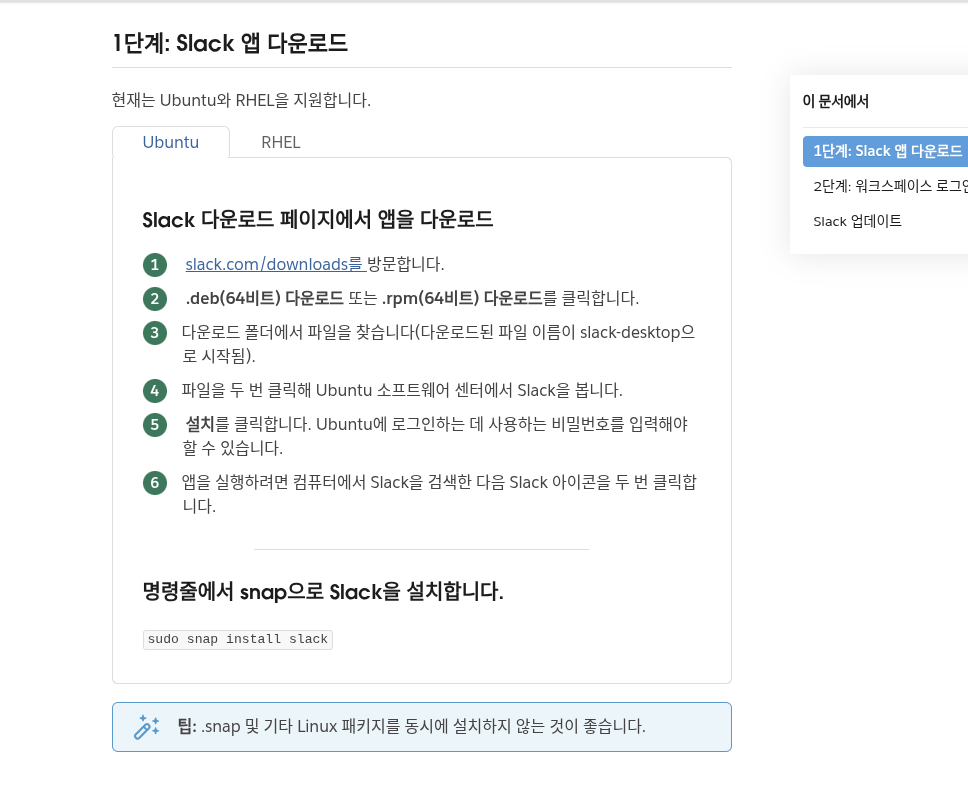Click heading 'Slack 다운로드 페이지에서 앱을 다운로드'
Image resolution: width=968 pixels, height=798 pixels.
[x=317, y=220]
